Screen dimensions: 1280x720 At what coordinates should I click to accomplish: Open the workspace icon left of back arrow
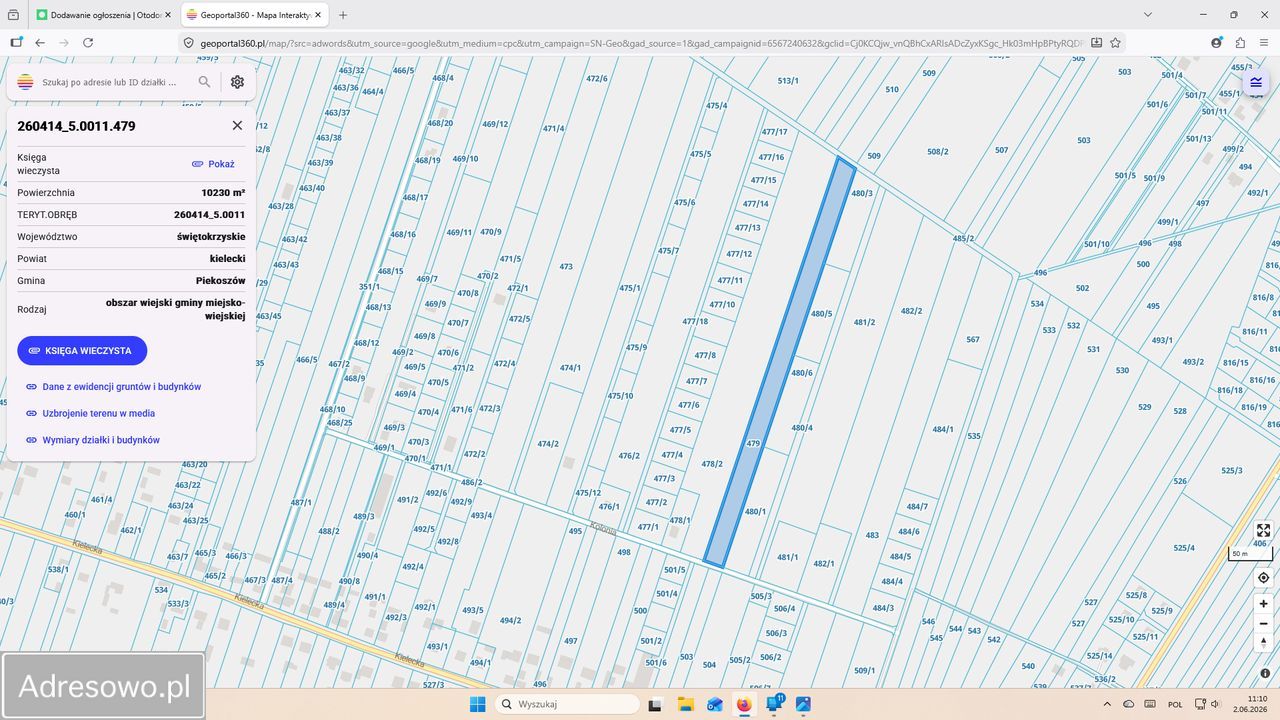16,43
